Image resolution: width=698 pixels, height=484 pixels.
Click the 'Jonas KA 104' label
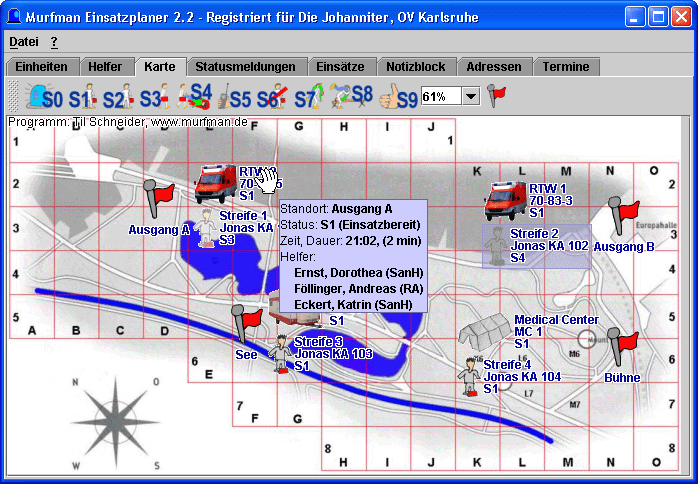pyautogui.click(x=522, y=377)
